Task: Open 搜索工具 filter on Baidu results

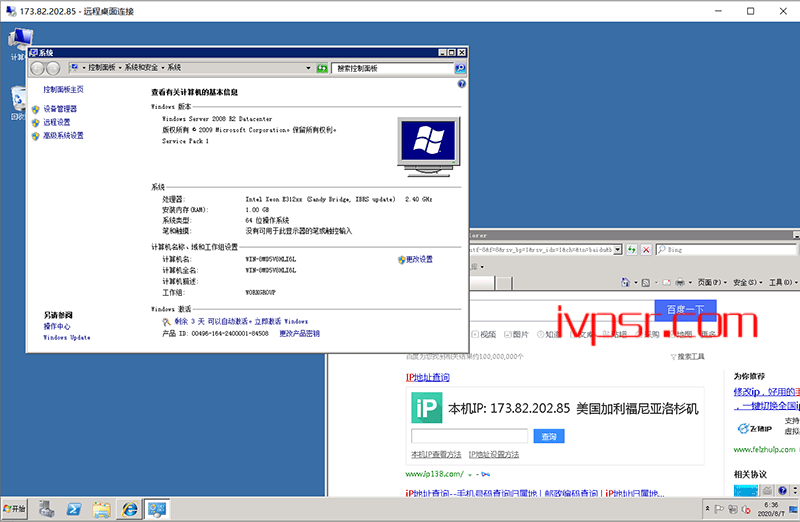Action: (688, 356)
